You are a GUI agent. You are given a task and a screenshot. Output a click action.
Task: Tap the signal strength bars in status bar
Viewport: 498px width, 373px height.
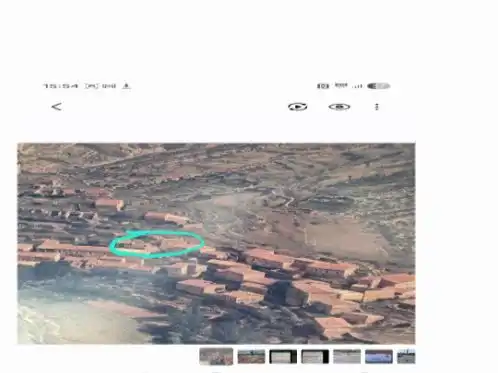(x=357, y=86)
